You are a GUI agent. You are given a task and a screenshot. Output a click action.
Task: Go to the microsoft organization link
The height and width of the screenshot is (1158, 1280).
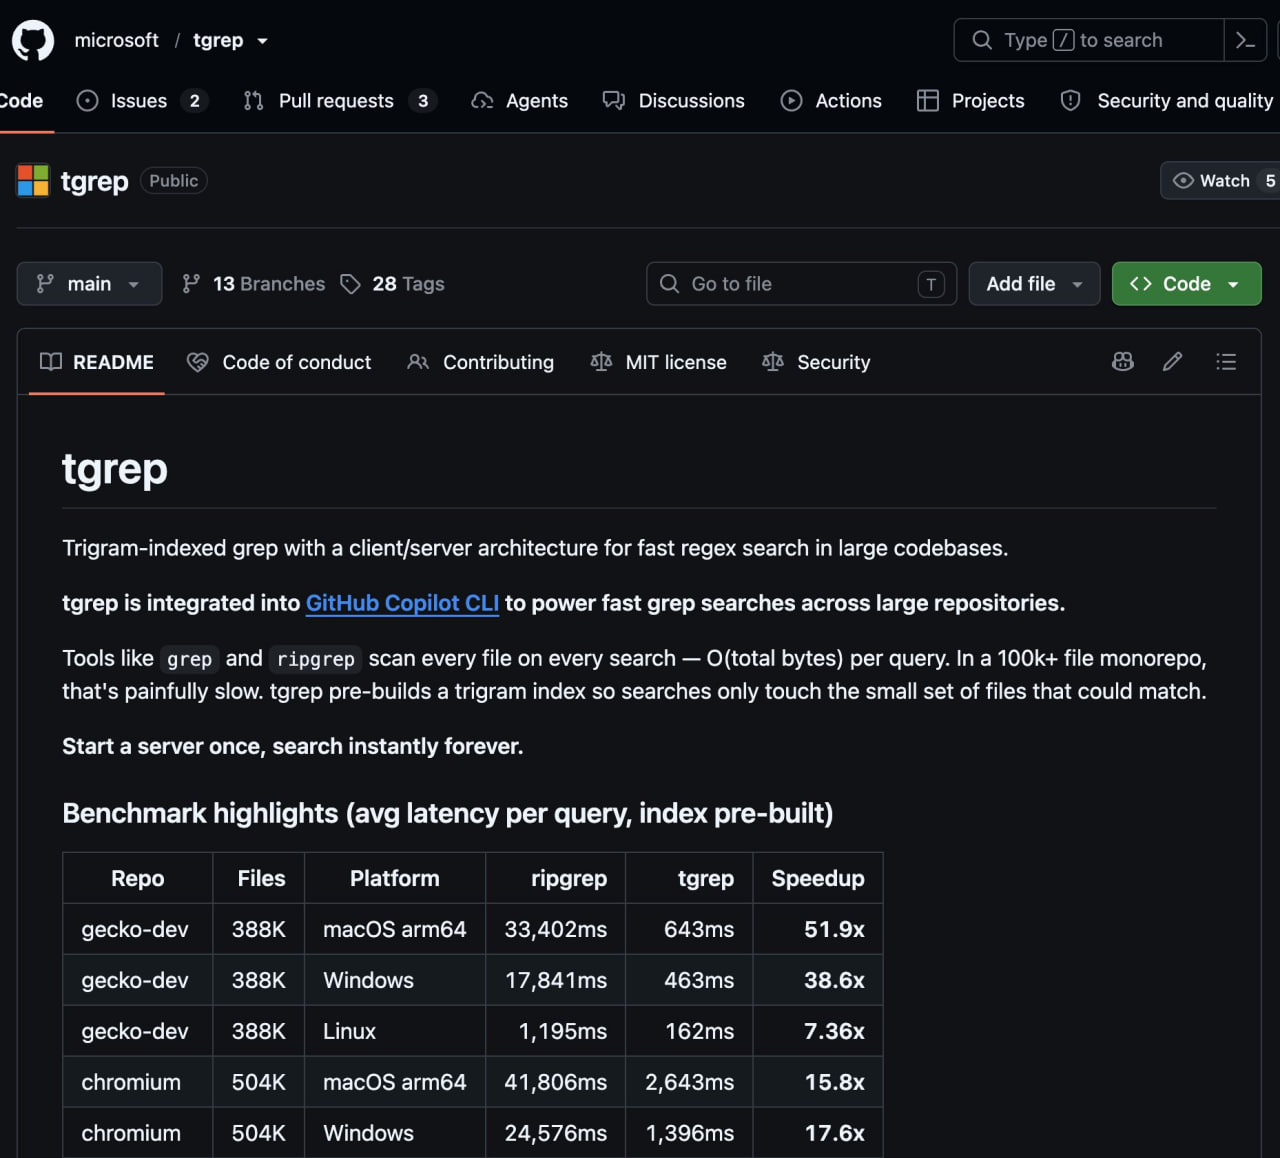[116, 40]
